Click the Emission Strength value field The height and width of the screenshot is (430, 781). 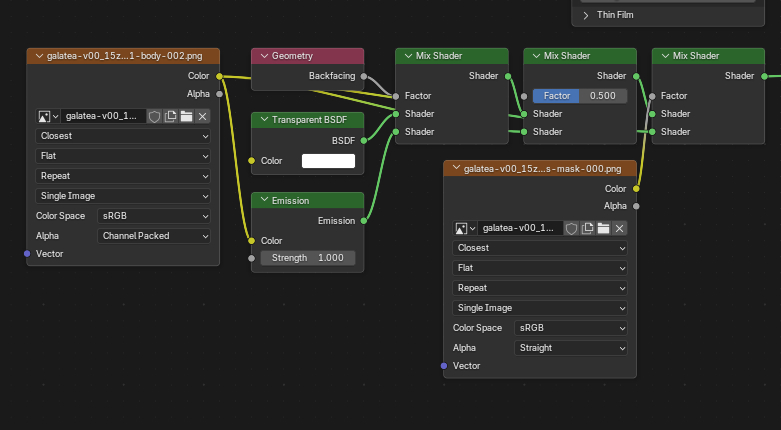click(307, 258)
